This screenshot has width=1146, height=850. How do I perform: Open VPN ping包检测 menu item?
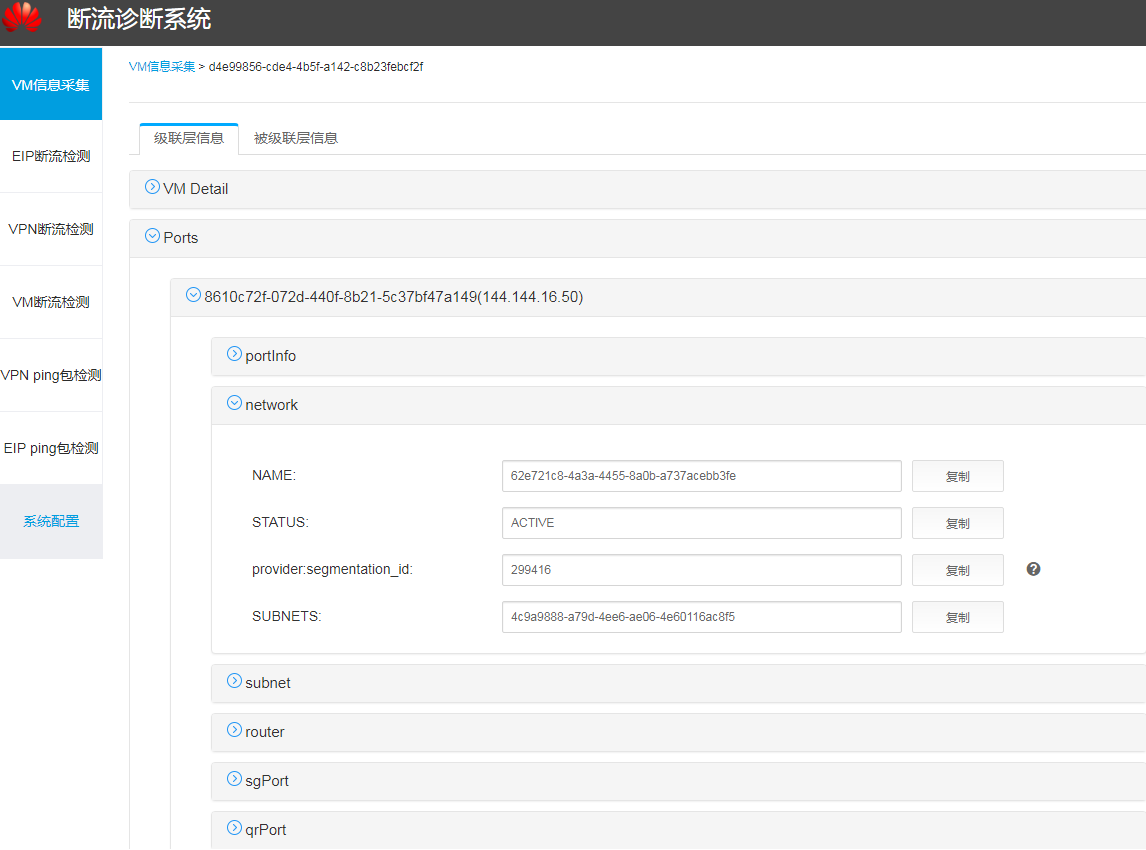pyautogui.click(x=51, y=376)
